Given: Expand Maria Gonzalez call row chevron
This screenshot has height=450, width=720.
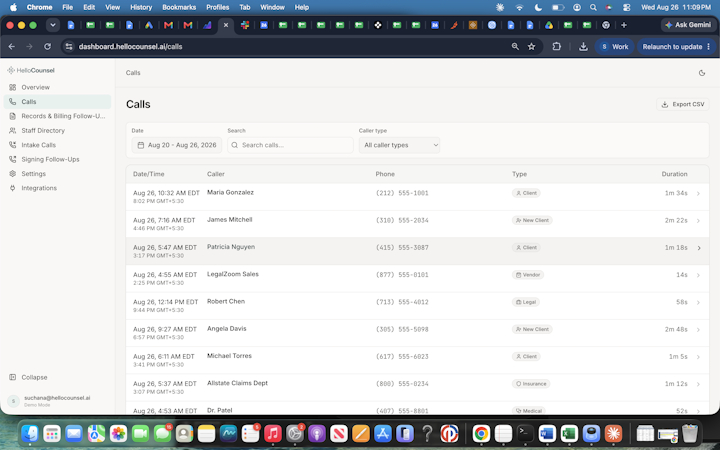Looking at the screenshot, I should point(698,193).
